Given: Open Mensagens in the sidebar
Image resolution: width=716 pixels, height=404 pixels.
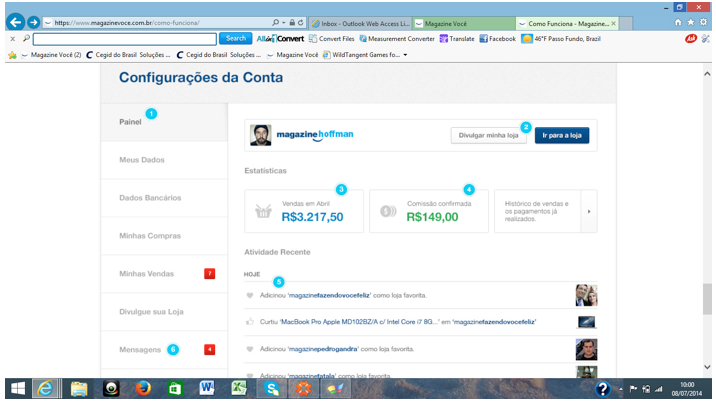Looking at the screenshot, I should click(164, 350).
